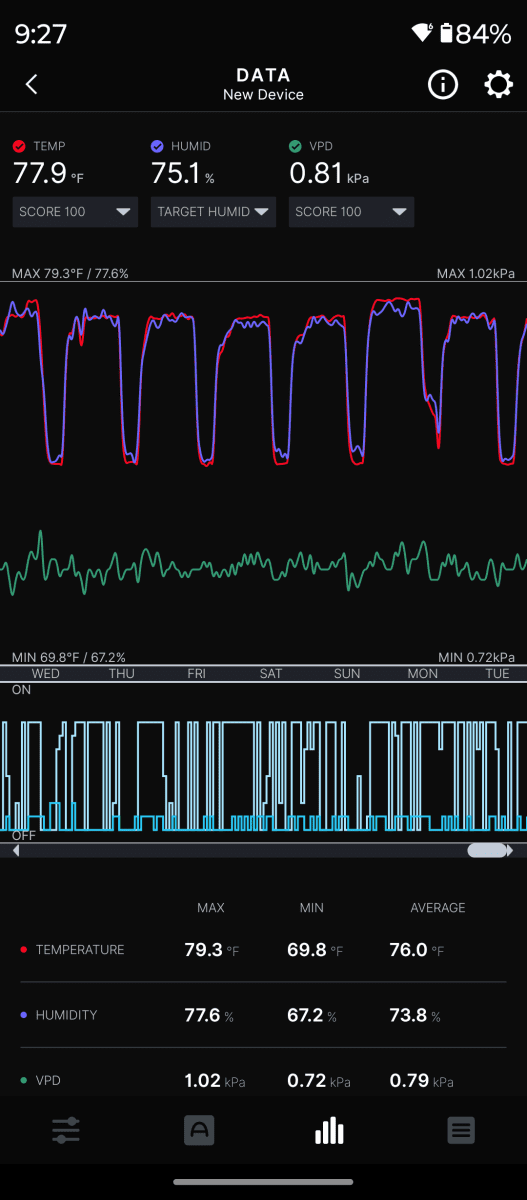Click the VPD max value 1.02
This screenshot has height=1200, width=527.
[x=202, y=1081]
